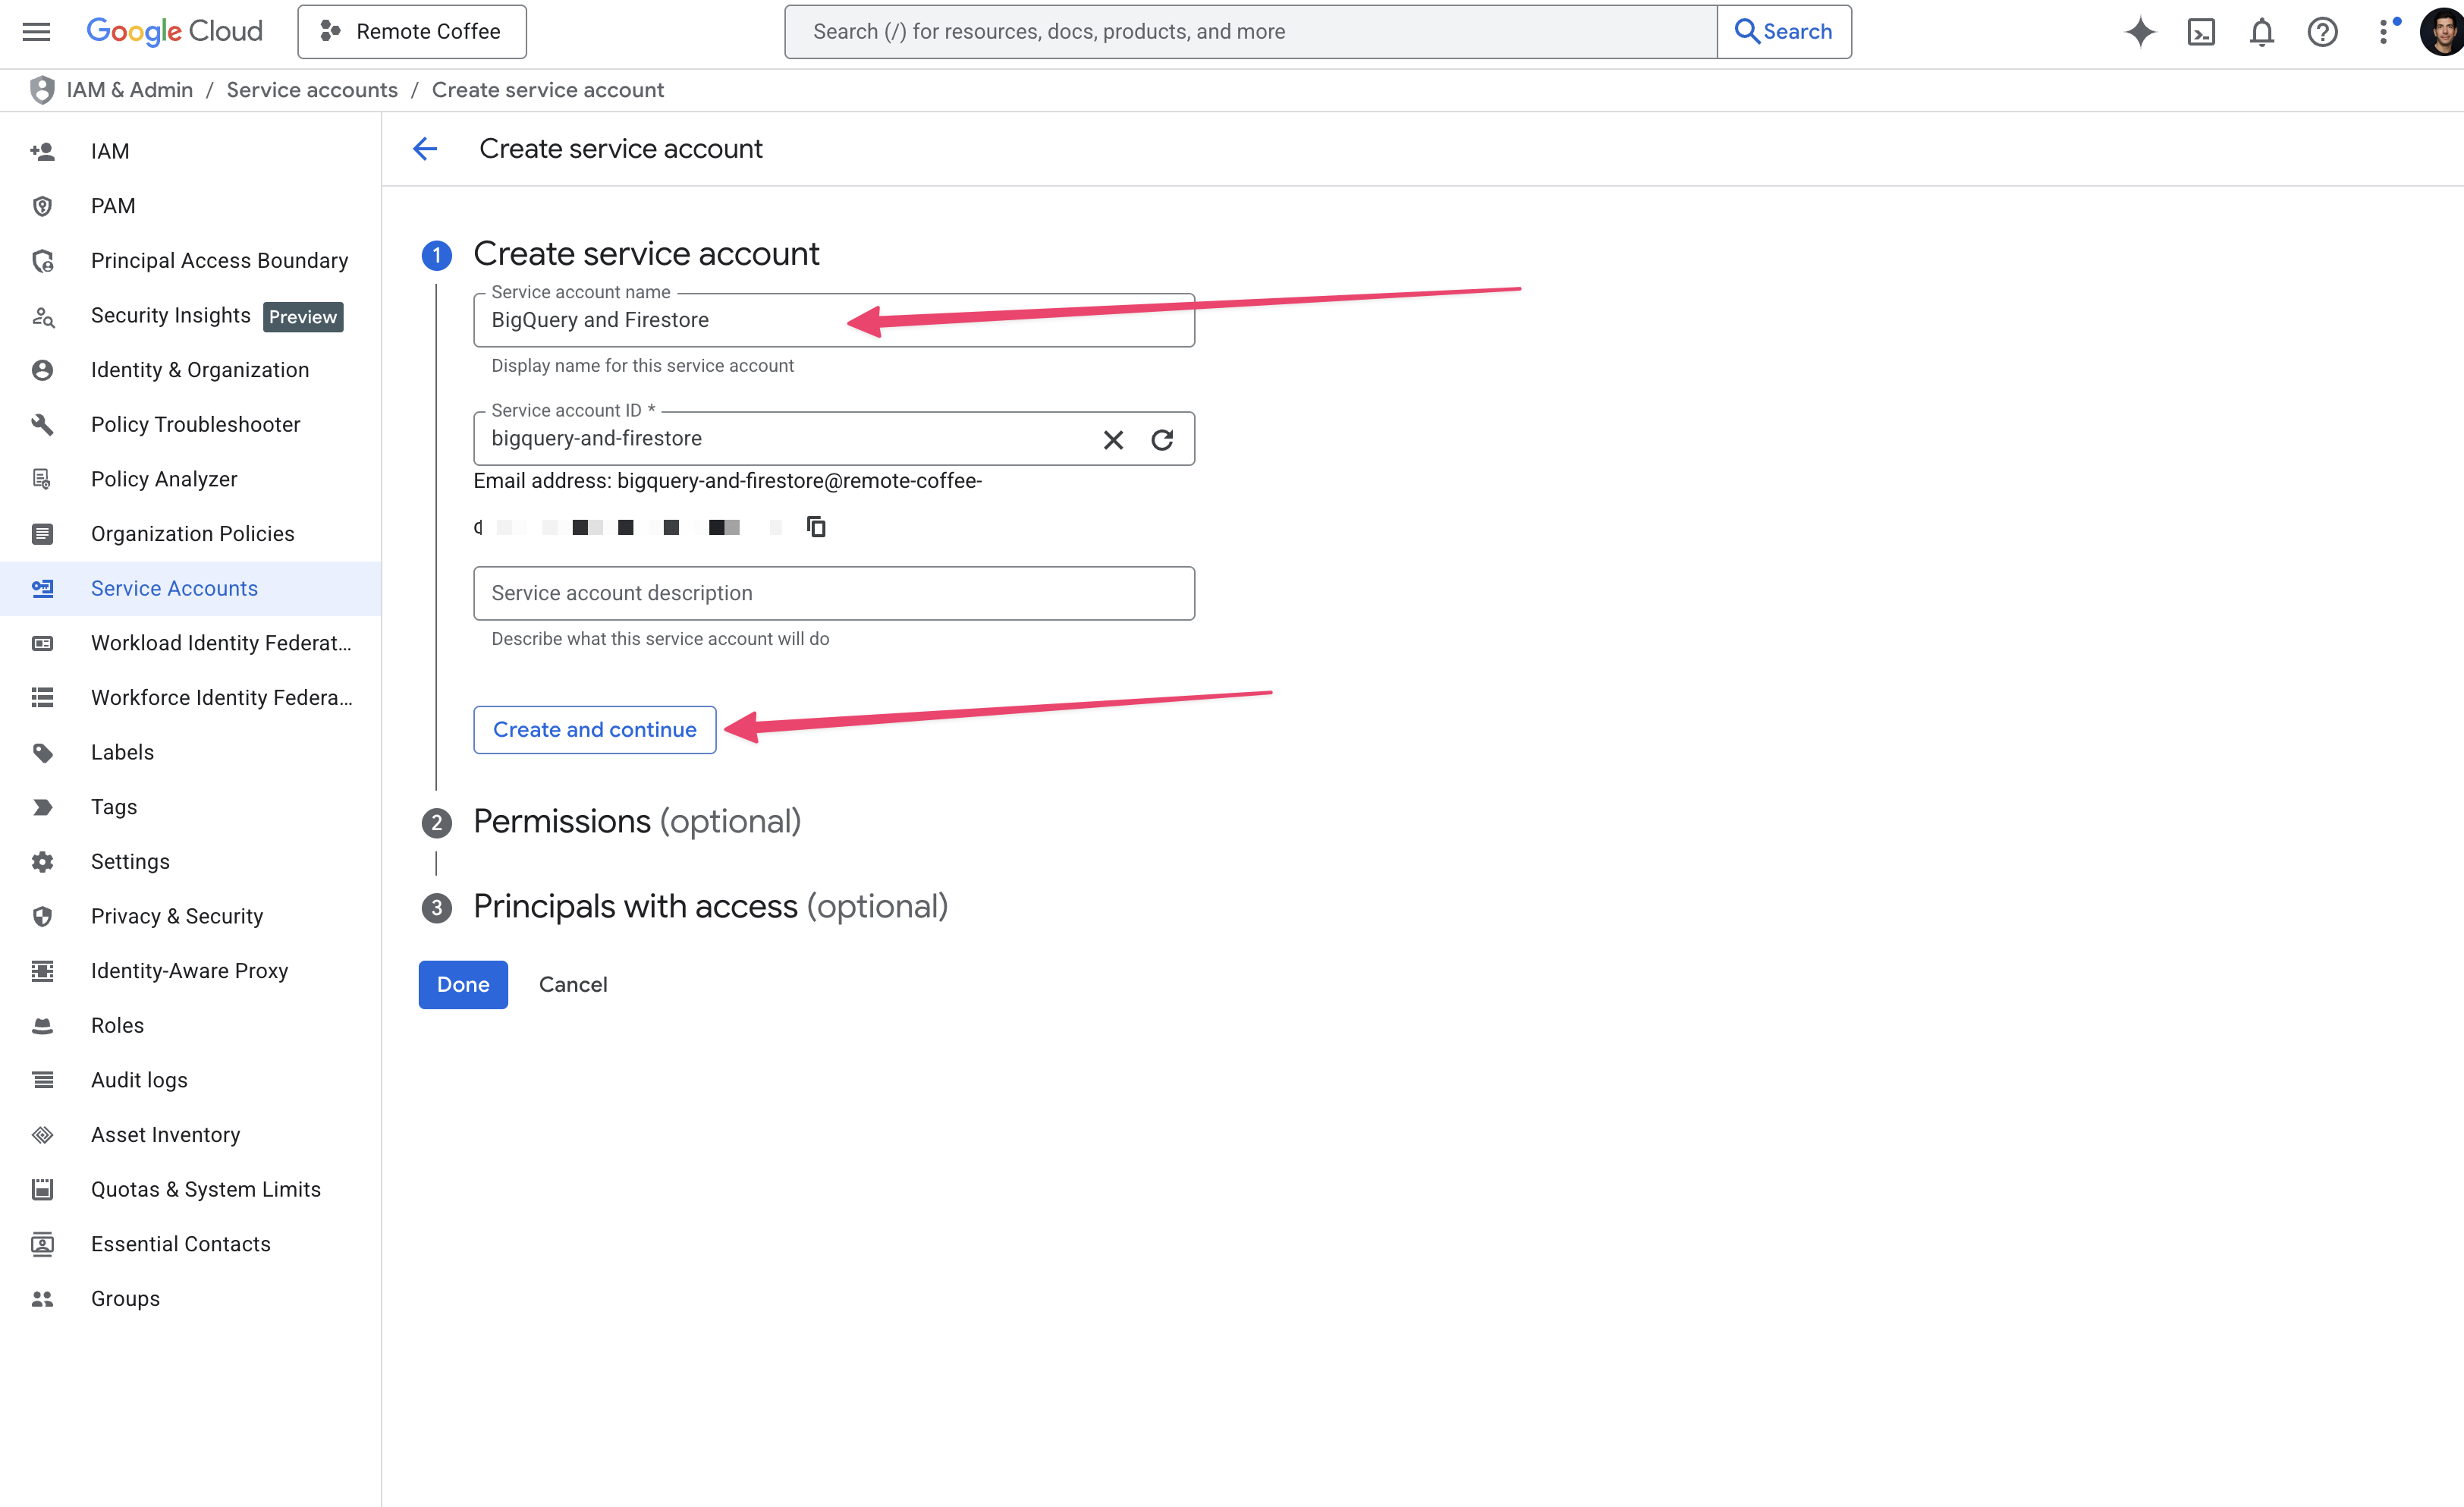The image size is (2464, 1507).
Task: Open Audit logs sidebar item
Action: [139, 1080]
